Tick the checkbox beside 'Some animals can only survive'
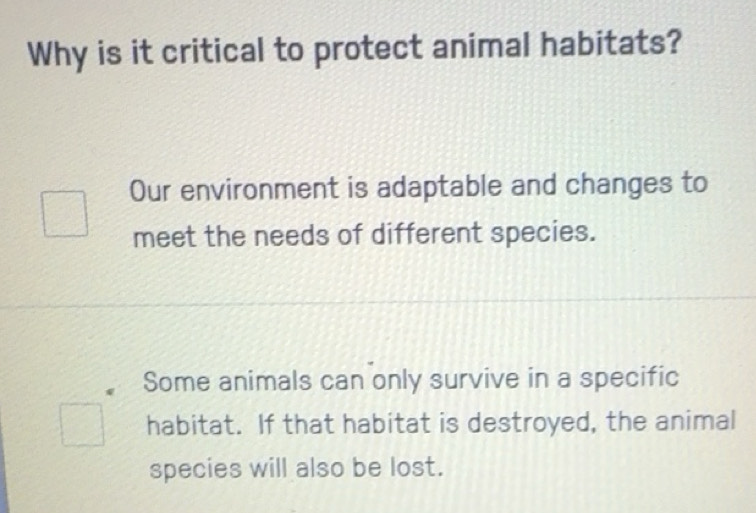Viewport: 756px width, 513px height. tap(82, 424)
